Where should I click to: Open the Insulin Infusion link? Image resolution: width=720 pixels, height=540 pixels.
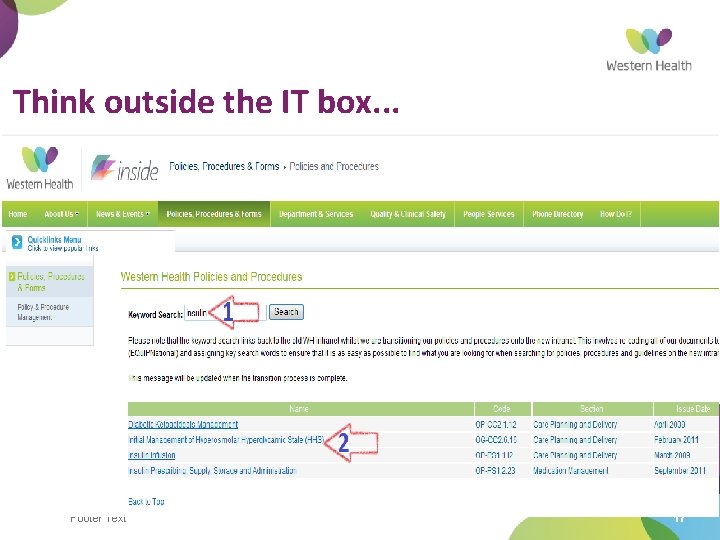click(152, 455)
